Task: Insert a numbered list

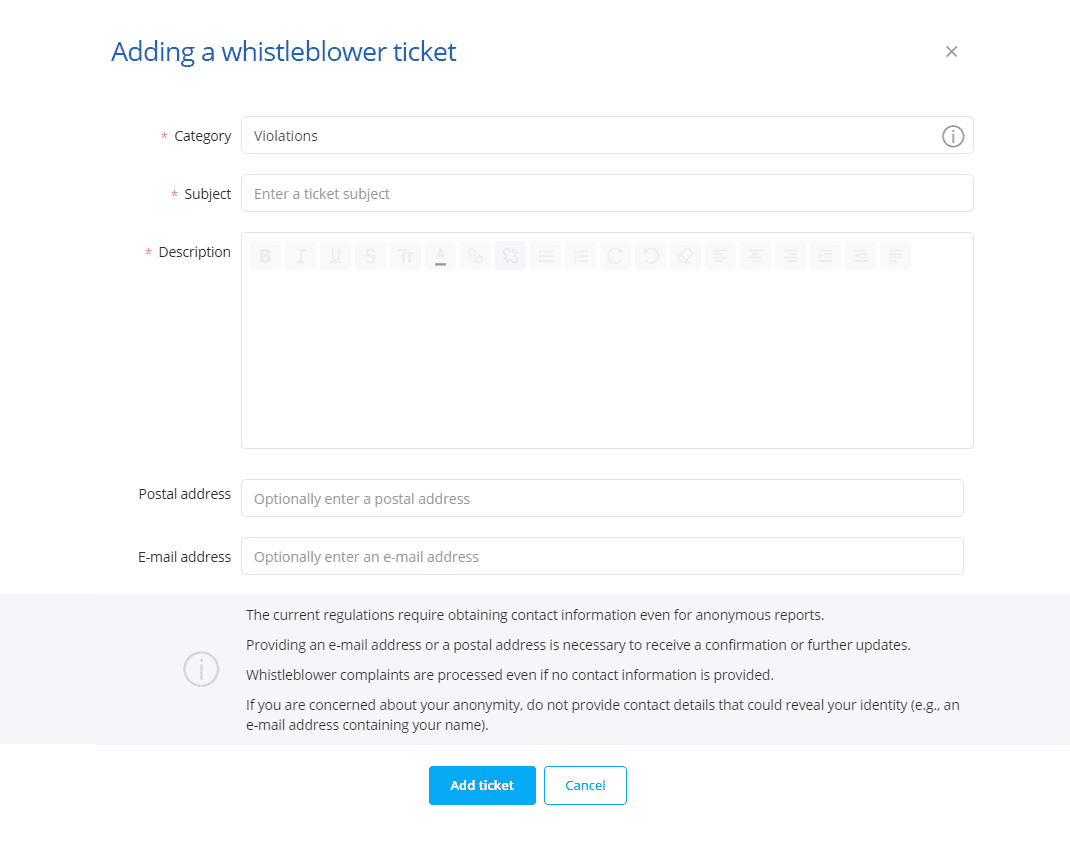Action: 580,256
